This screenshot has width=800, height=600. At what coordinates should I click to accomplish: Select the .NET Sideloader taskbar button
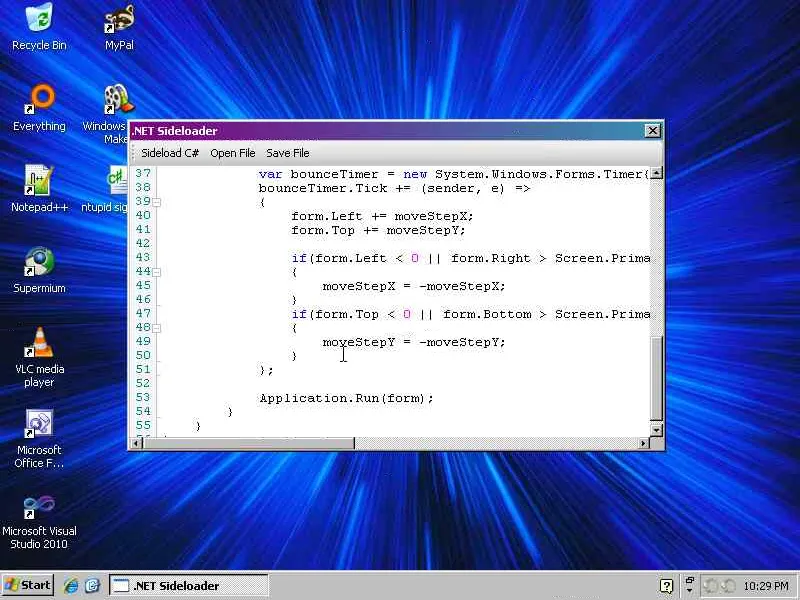coord(188,585)
